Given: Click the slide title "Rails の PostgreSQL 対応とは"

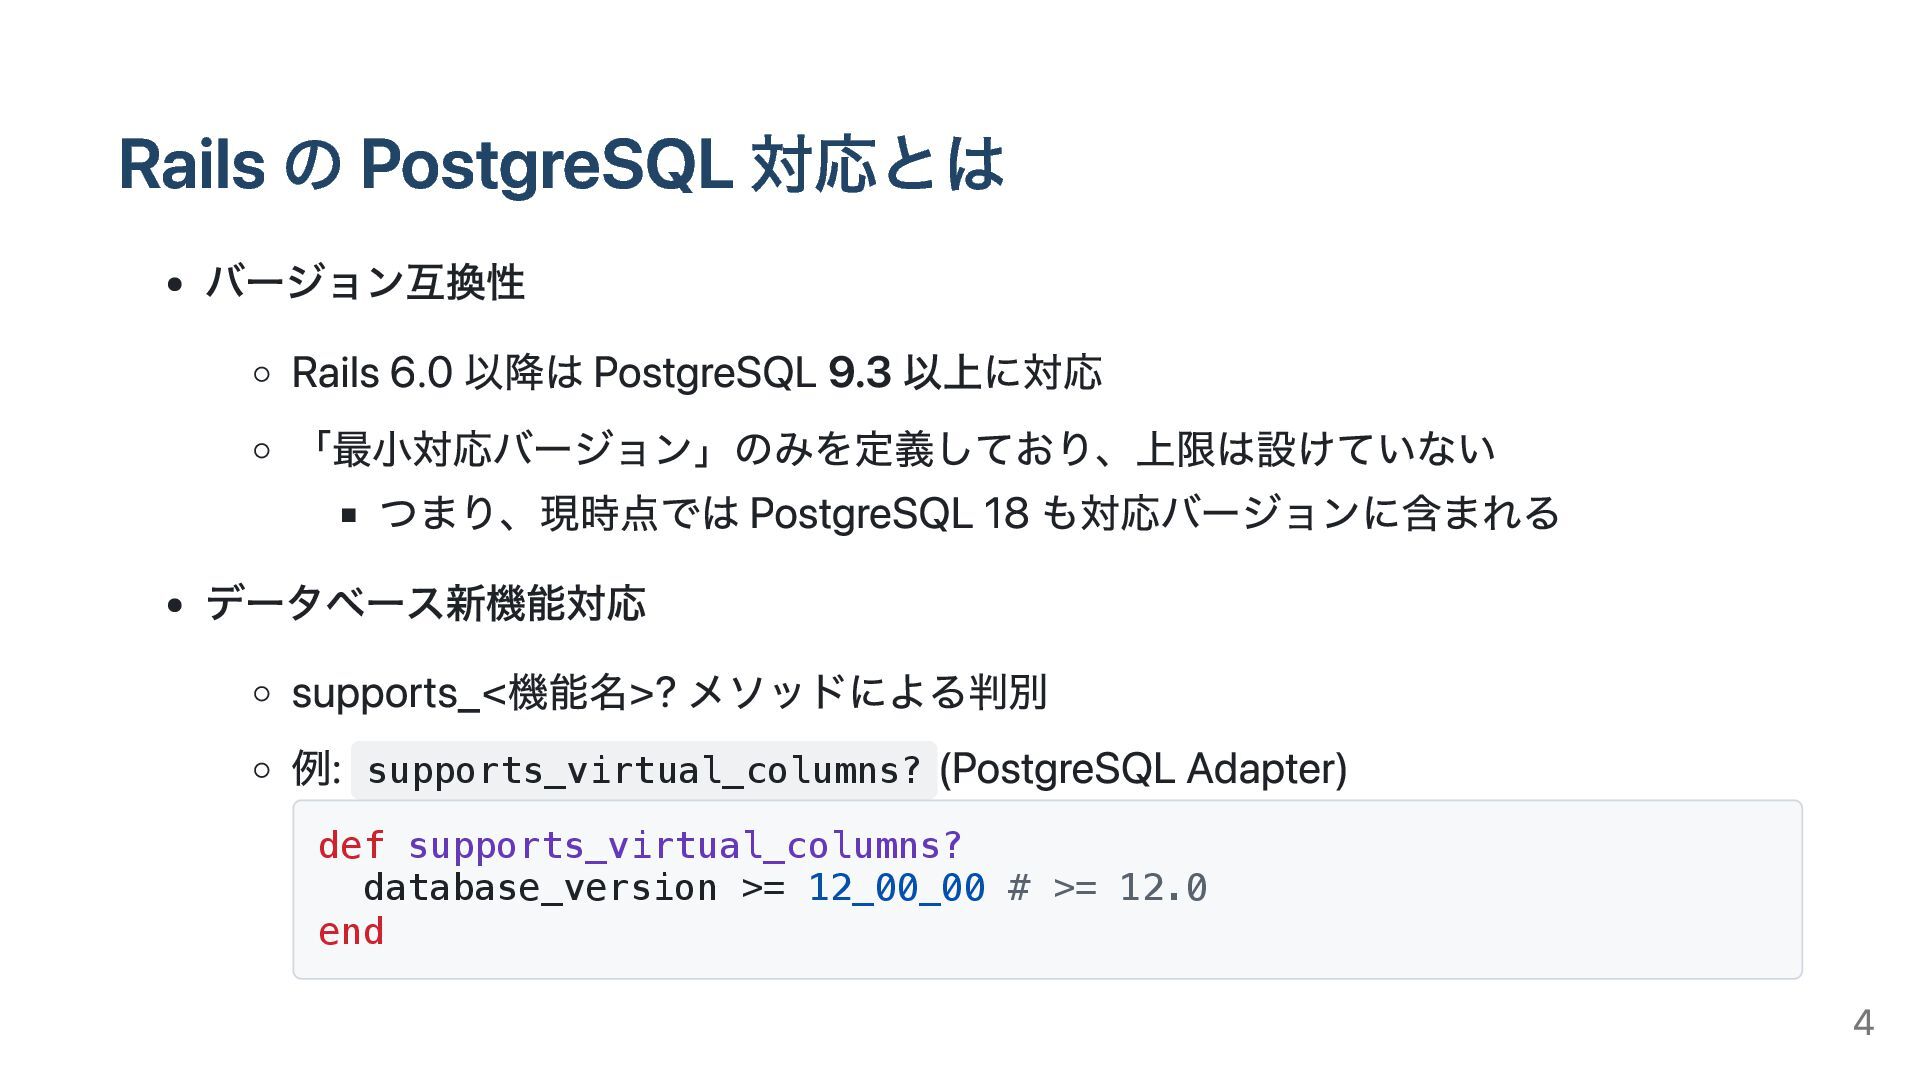Looking at the screenshot, I should 561,164.
